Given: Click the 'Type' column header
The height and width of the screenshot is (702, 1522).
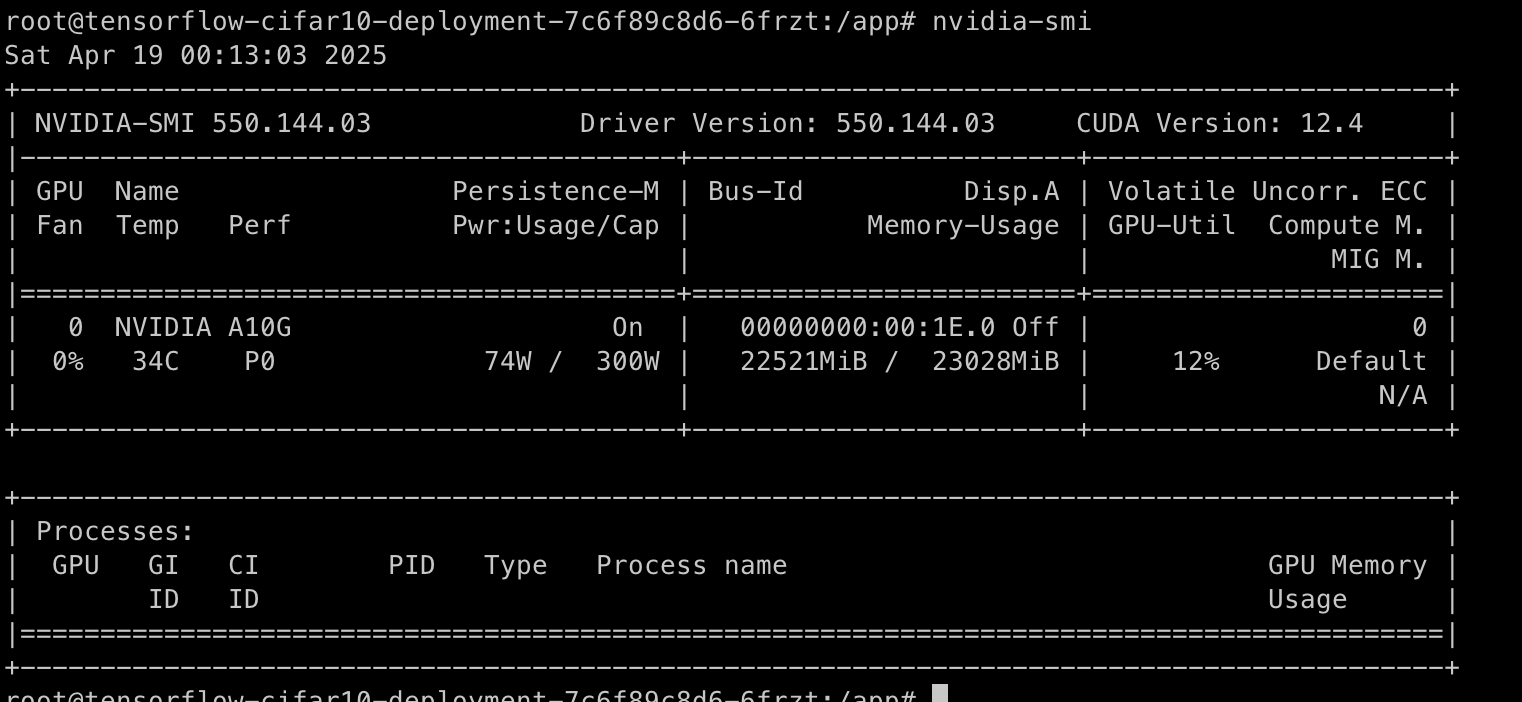Looking at the screenshot, I should click(x=516, y=566).
